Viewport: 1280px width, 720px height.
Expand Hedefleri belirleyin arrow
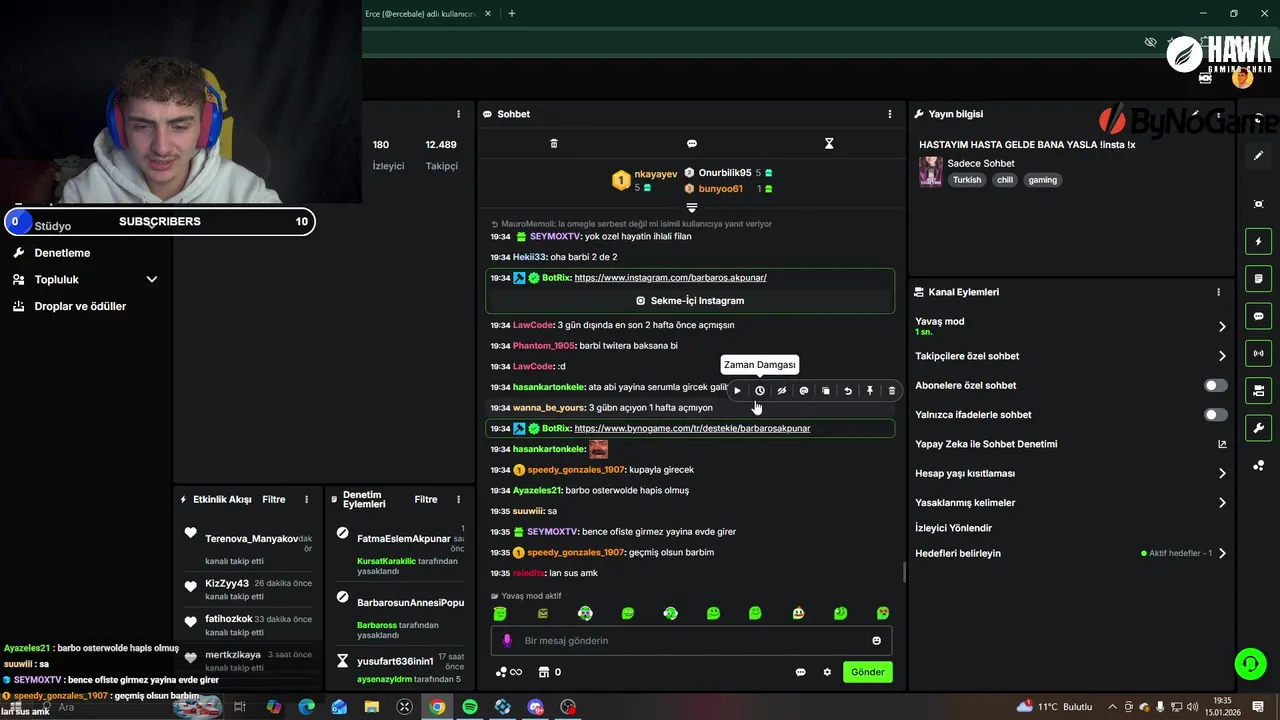pyautogui.click(x=1222, y=553)
